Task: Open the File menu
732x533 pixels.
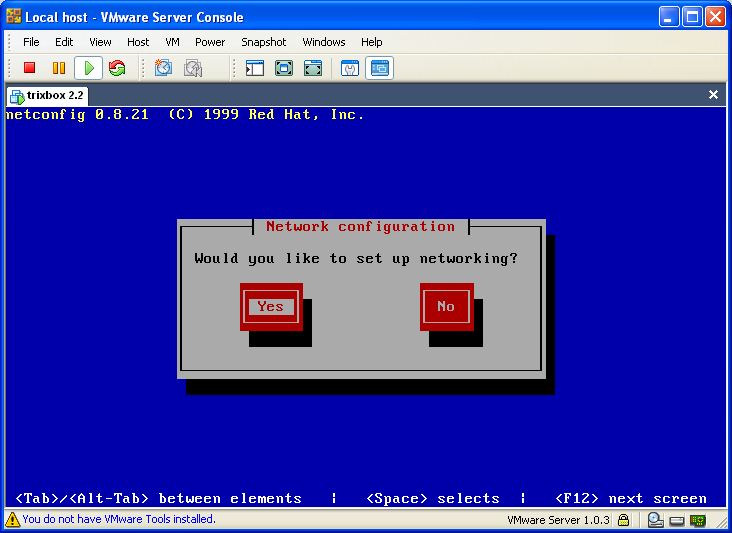Action: [31, 42]
